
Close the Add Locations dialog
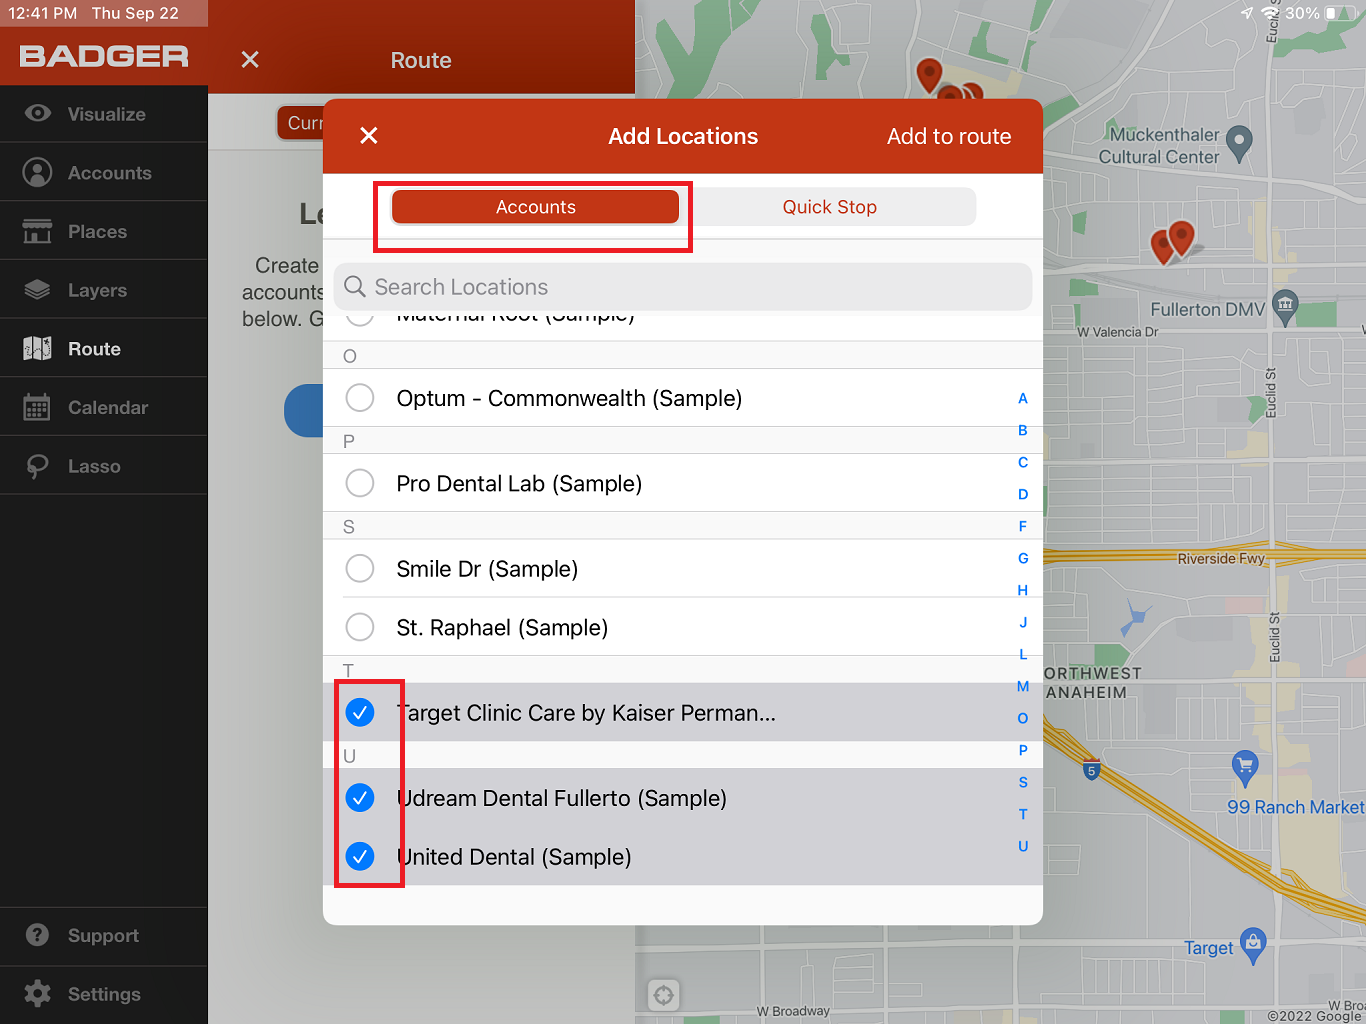pos(369,135)
